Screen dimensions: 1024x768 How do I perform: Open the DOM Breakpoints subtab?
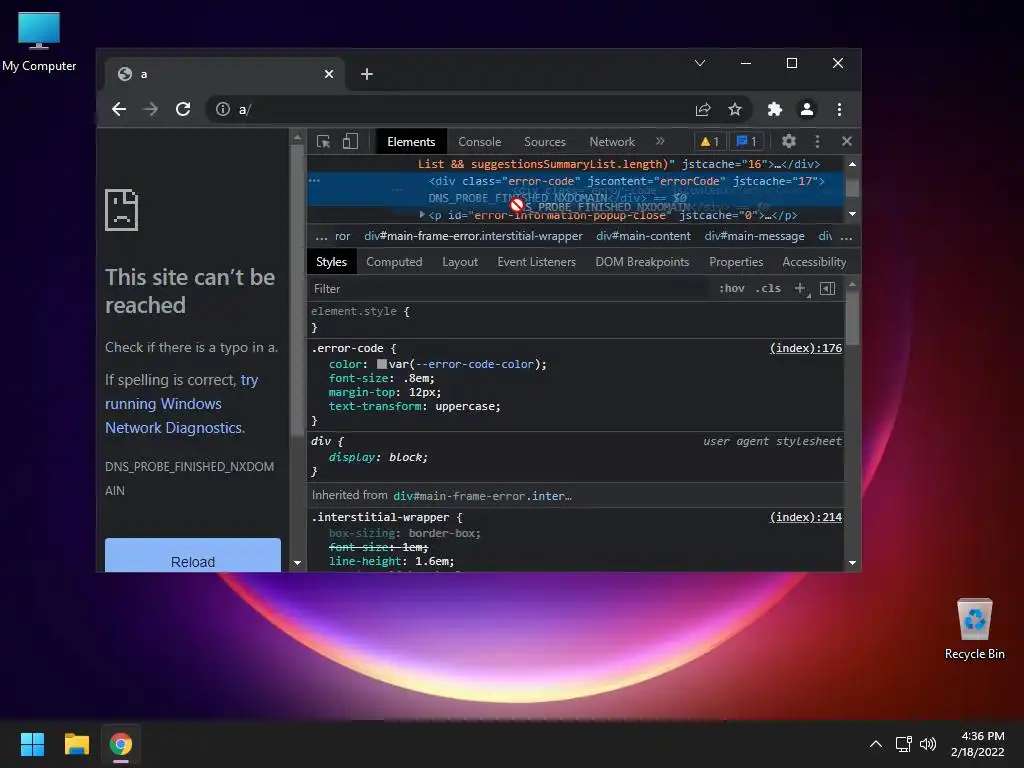pos(642,262)
